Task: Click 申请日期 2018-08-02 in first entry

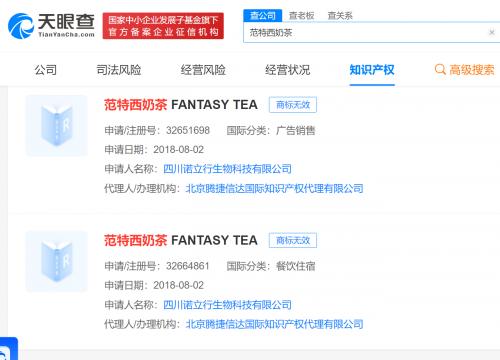Action: pos(154,150)
